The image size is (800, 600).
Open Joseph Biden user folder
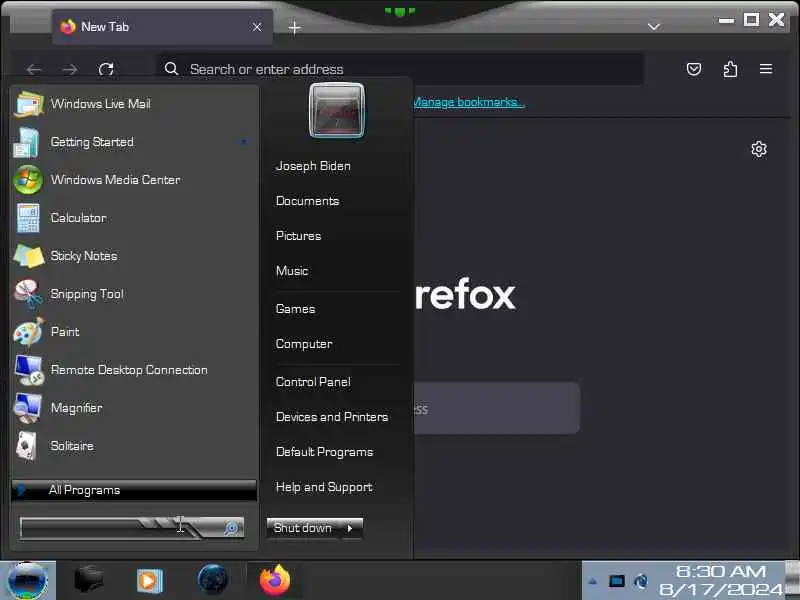click(313, 166)
